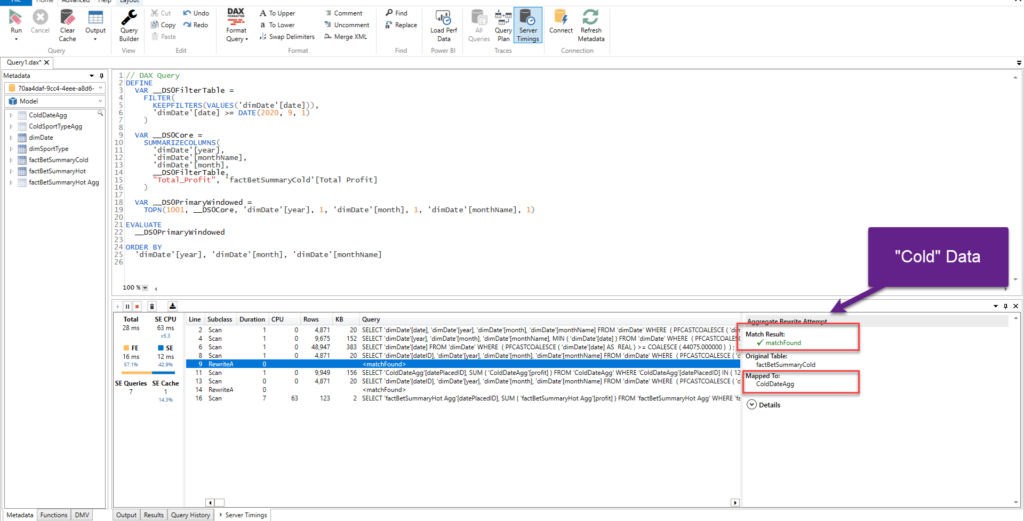Image resolution: width=1024 pixels, height=521 pixels.
Task: Pause the server timings trace
Action: [x=127, y=306]
